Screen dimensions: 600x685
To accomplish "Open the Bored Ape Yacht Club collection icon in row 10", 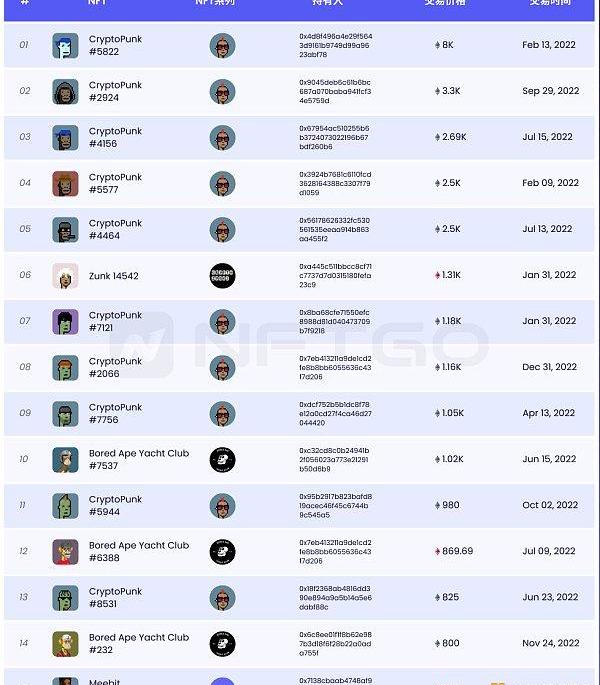I will (x=222, y=460).
